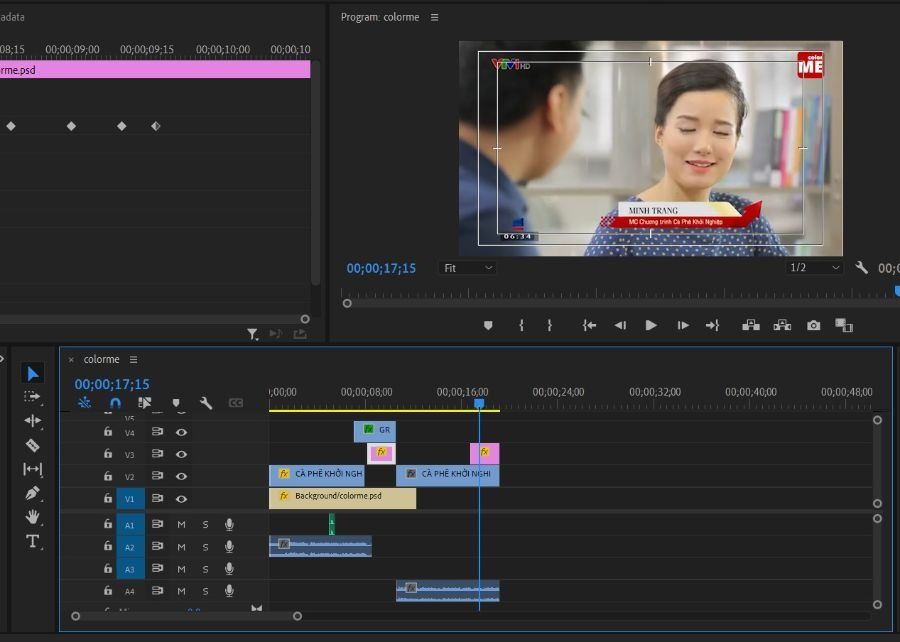Go to Out point button
The width and height of the screenshot is (900, 642).
click(712, 325)
